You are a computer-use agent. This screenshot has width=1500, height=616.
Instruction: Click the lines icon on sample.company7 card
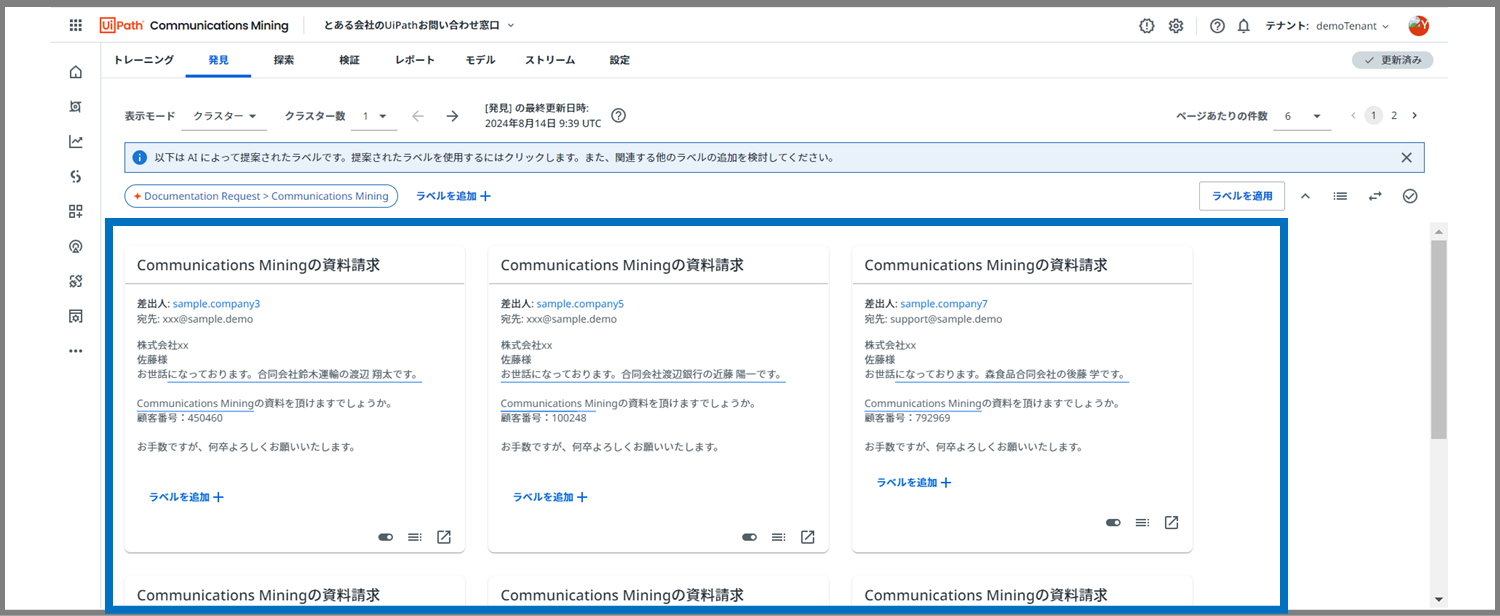click(x=1143, y=522)
